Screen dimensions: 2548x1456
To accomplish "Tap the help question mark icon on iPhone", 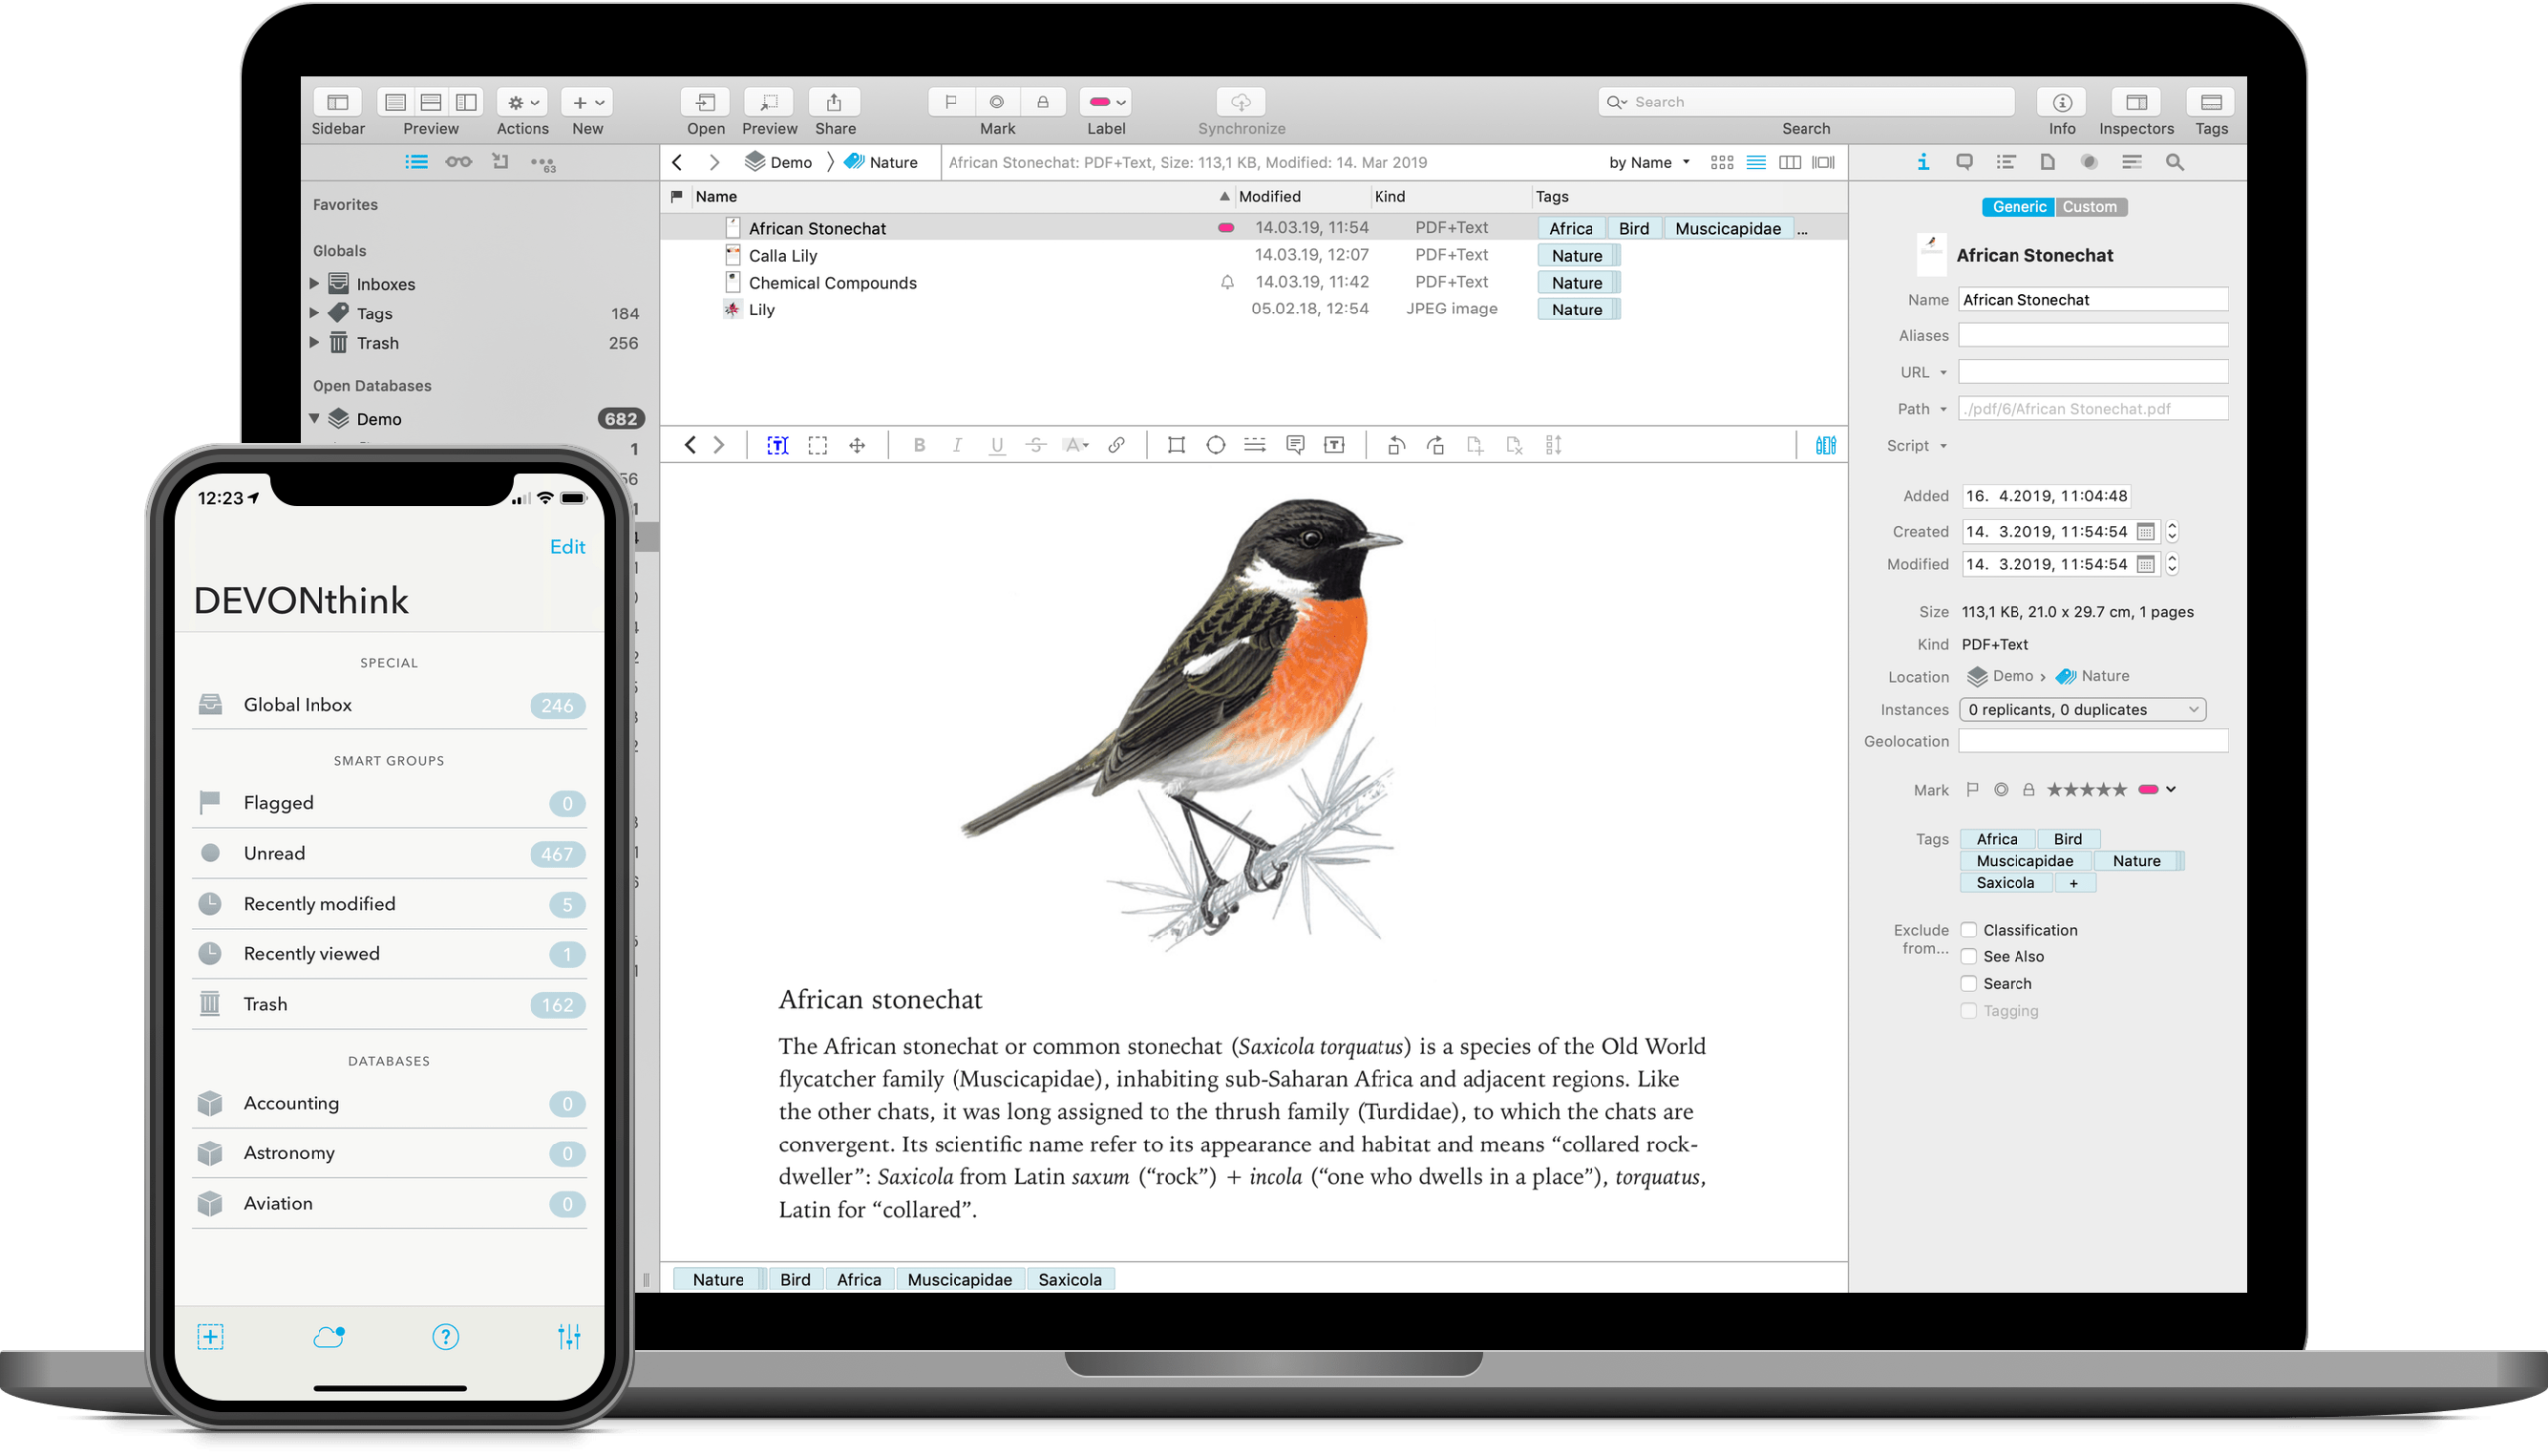I will [x=445, y=1336].
